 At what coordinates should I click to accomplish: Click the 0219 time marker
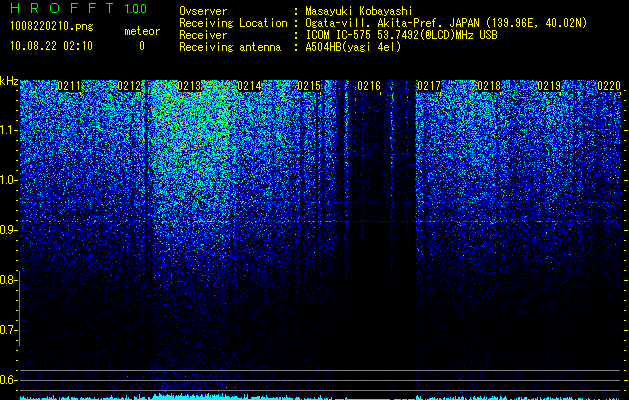tap(549, 86)
